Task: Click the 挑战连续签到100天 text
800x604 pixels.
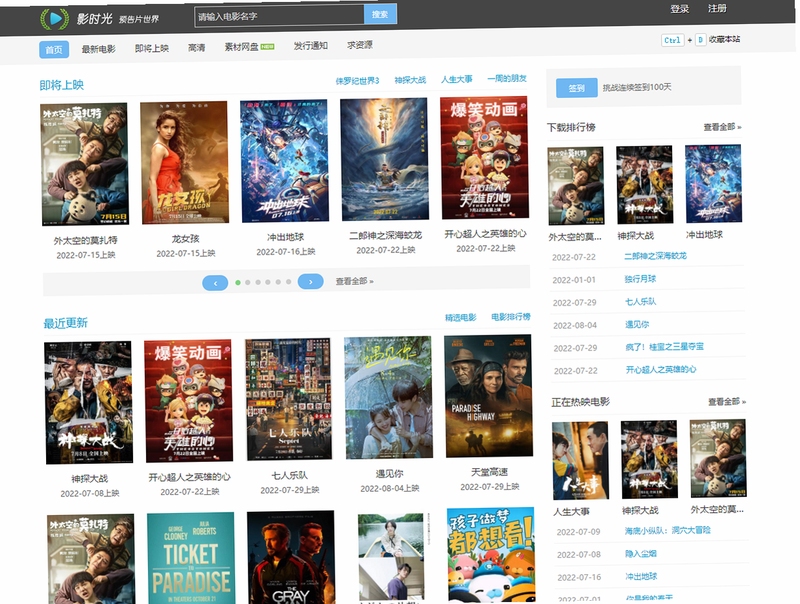Action: pos(637,87)
